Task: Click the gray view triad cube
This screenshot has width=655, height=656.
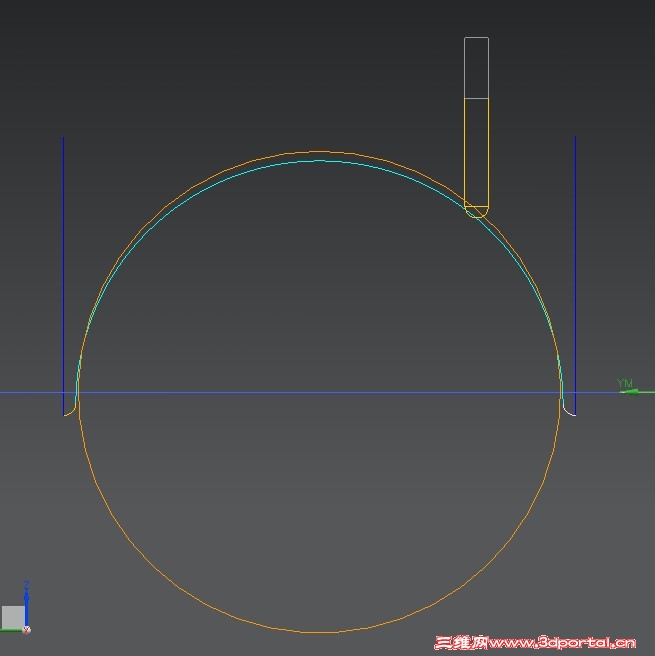Action: click(13, 617)
